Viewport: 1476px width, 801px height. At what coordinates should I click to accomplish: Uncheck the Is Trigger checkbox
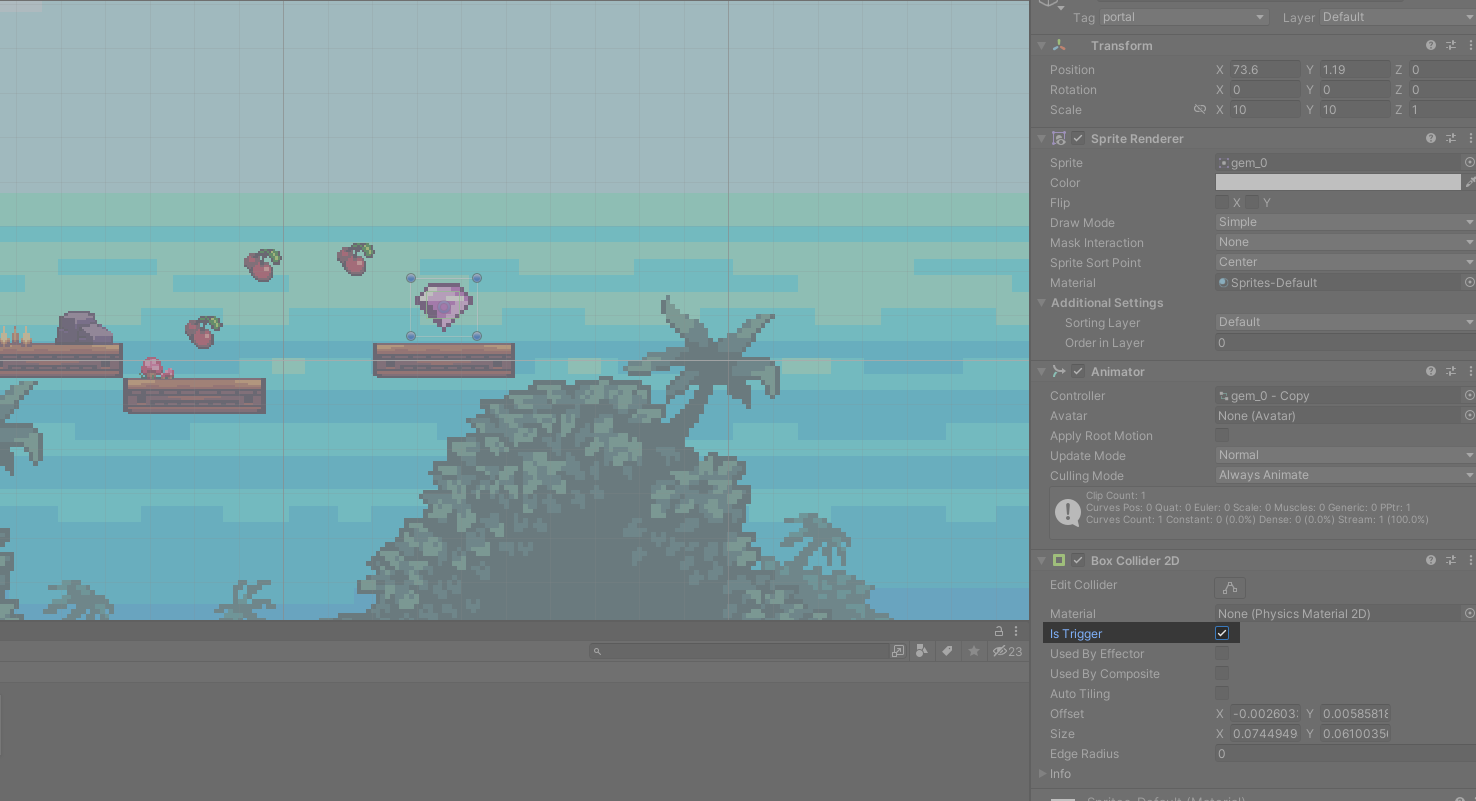(1222, 633)
